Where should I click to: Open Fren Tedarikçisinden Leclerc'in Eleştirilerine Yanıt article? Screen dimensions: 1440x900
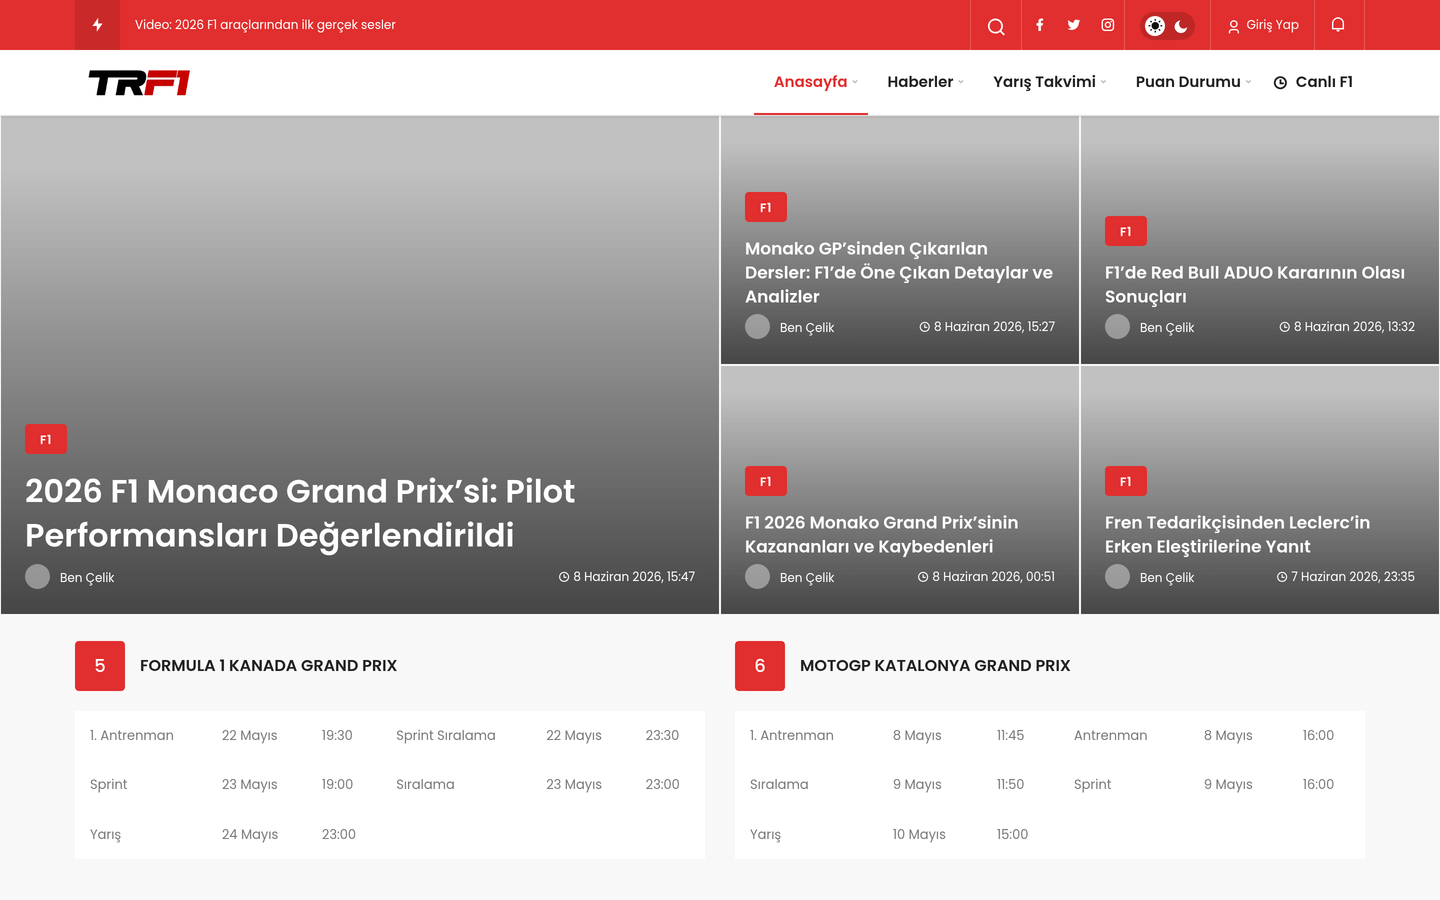point(1238,534)
